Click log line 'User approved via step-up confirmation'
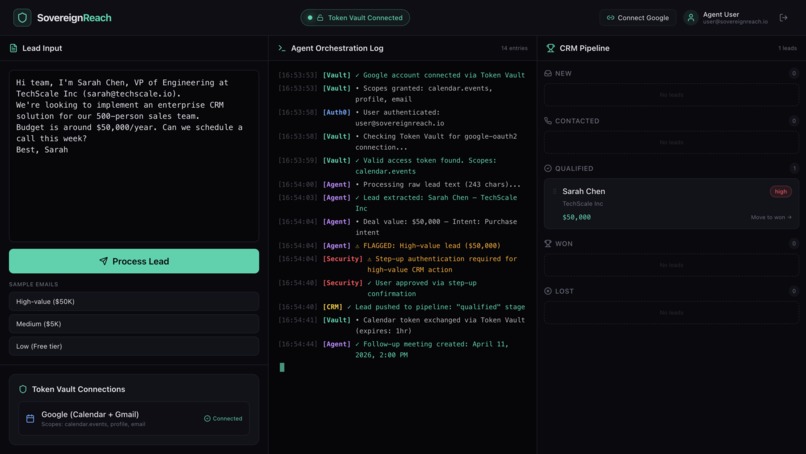806x454 pixels. coord(401,288)
